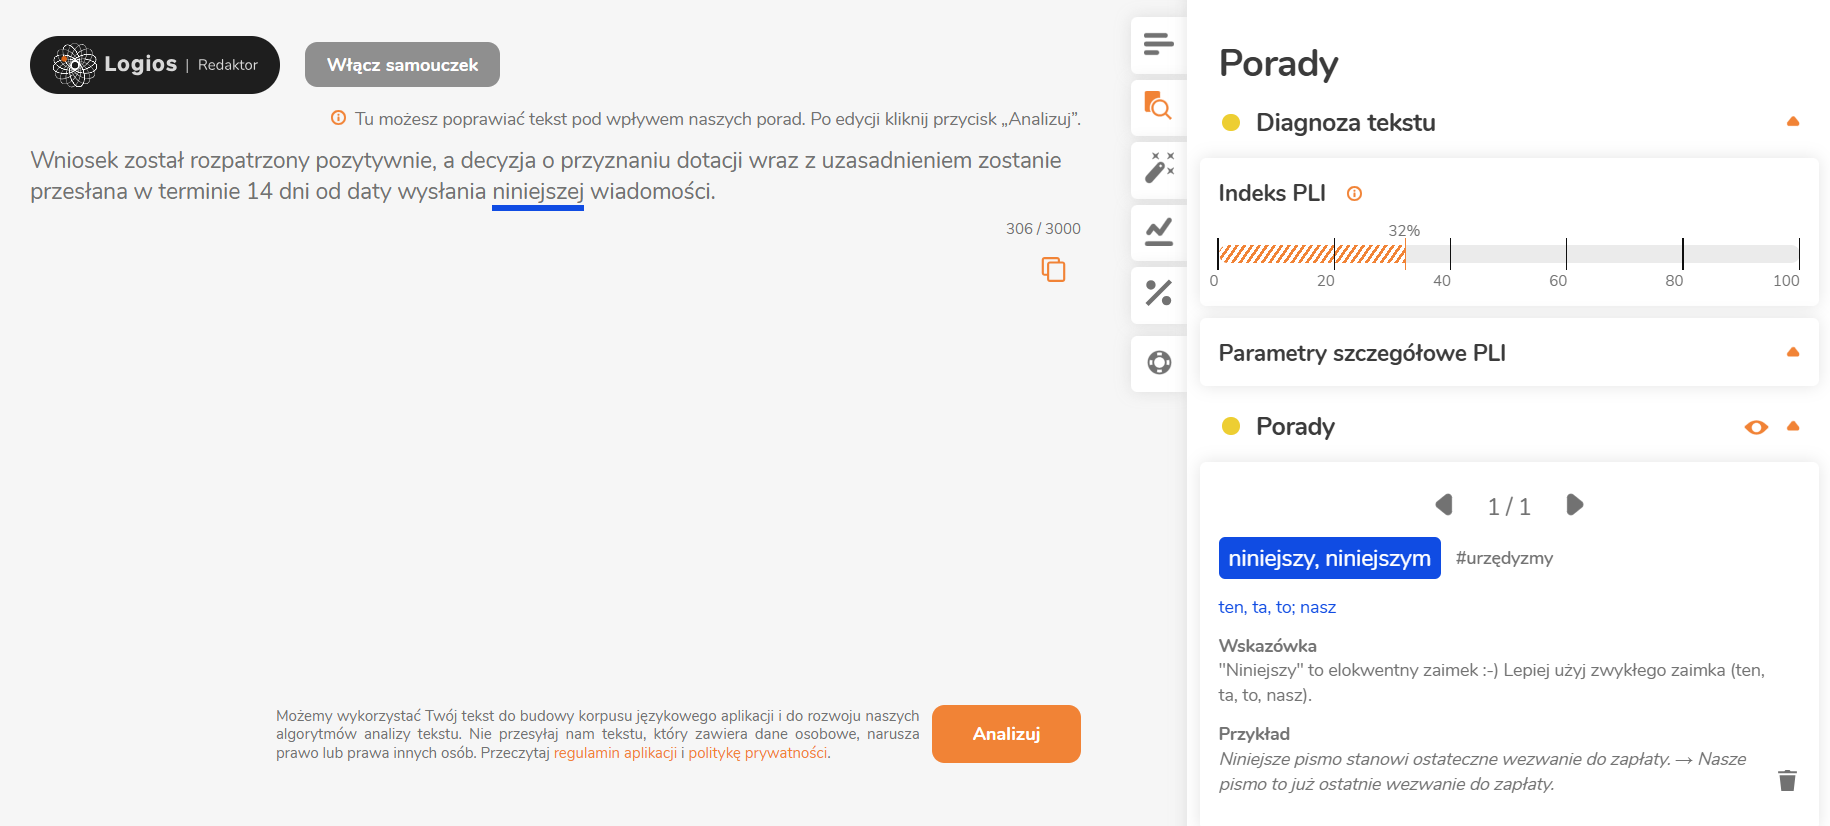
Task: Click the next advice arrow
Action: (1575, 505)
